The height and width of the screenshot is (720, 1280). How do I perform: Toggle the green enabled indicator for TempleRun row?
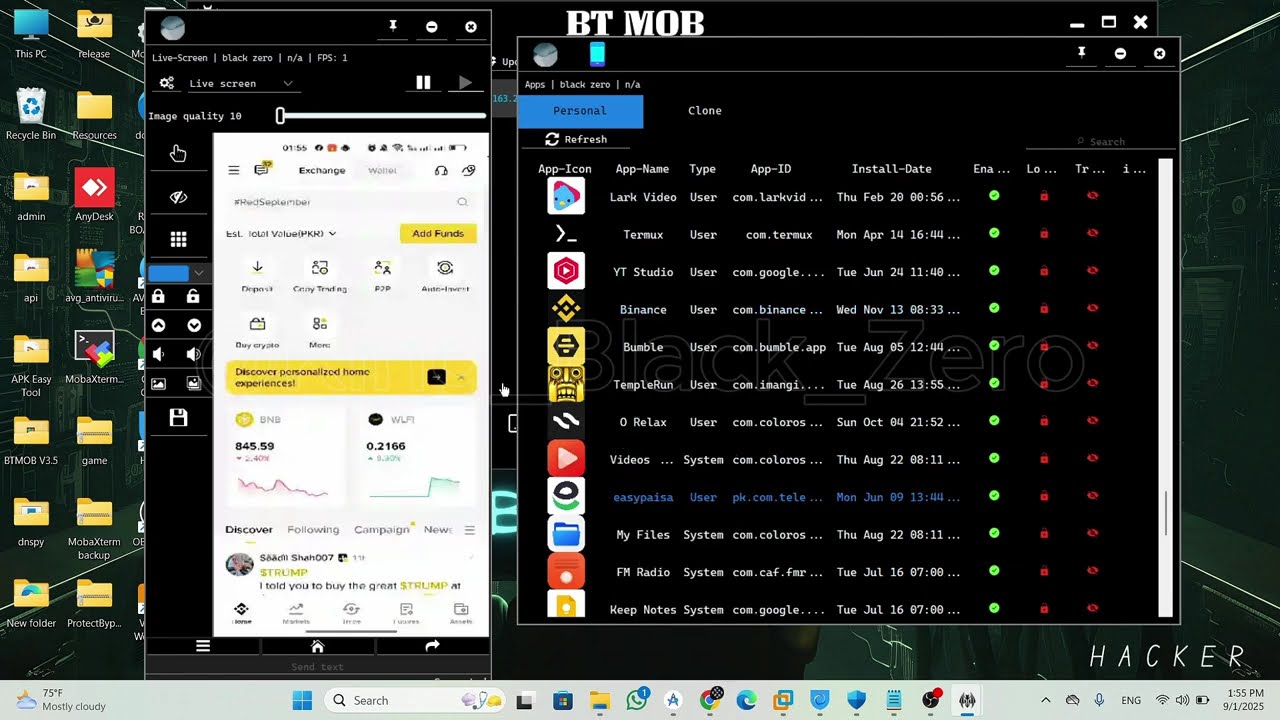[x=994, y=383]
